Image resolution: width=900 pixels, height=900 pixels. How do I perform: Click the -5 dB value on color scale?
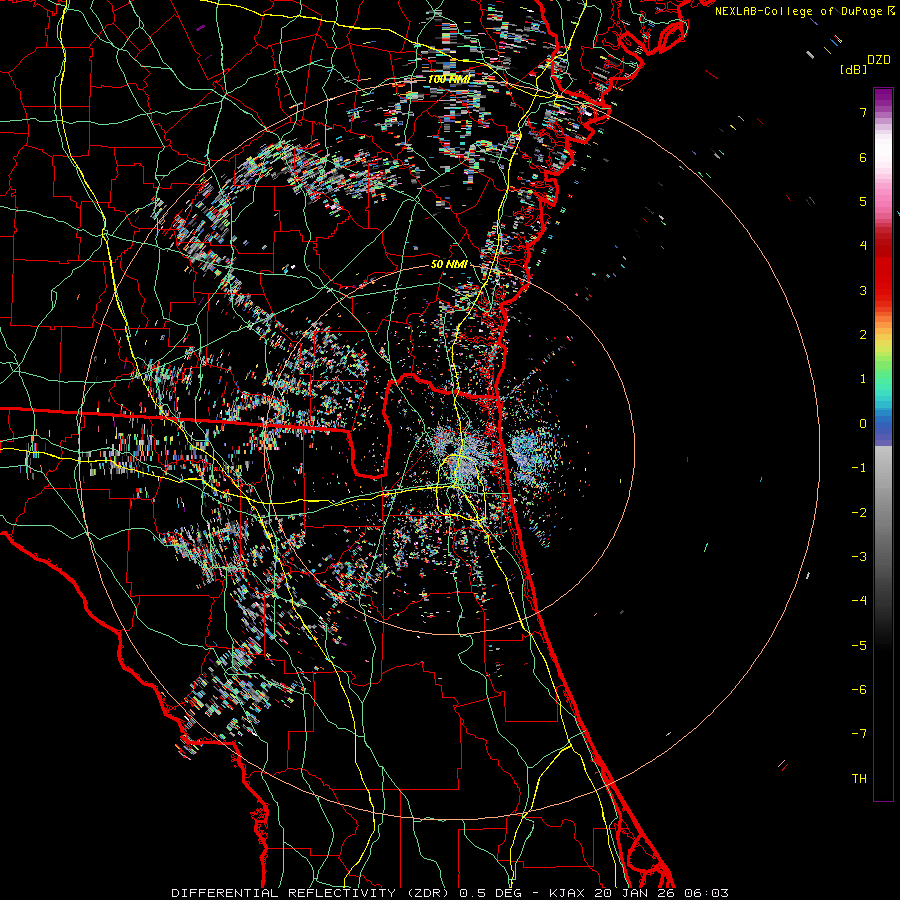click(x=859, y=646)
